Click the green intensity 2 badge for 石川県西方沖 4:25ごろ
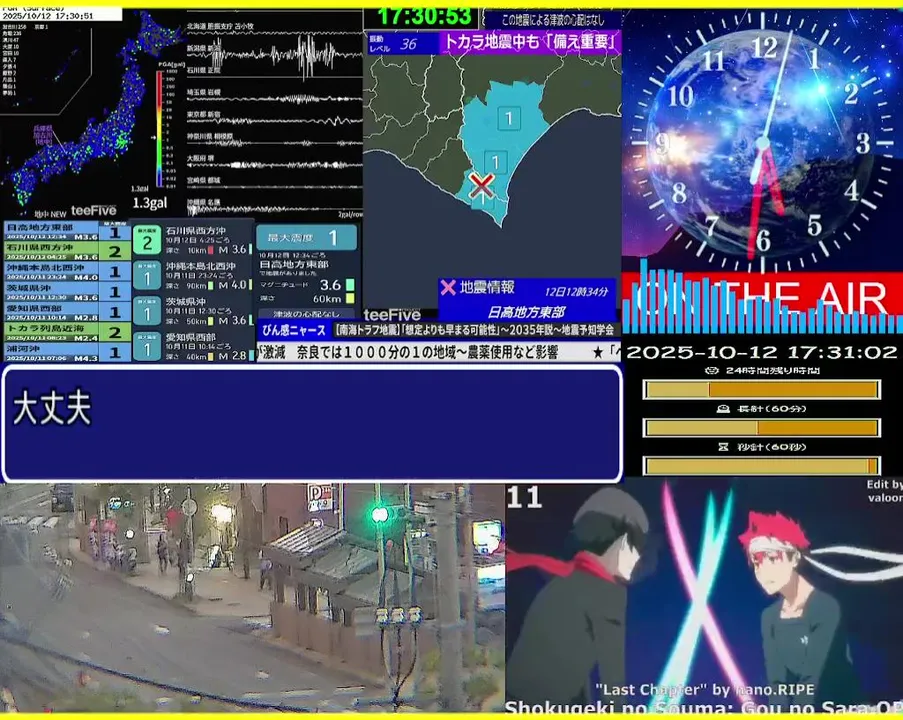Image resolution: width=903 pixels, height=720 pixels. [x=147, y=241]
